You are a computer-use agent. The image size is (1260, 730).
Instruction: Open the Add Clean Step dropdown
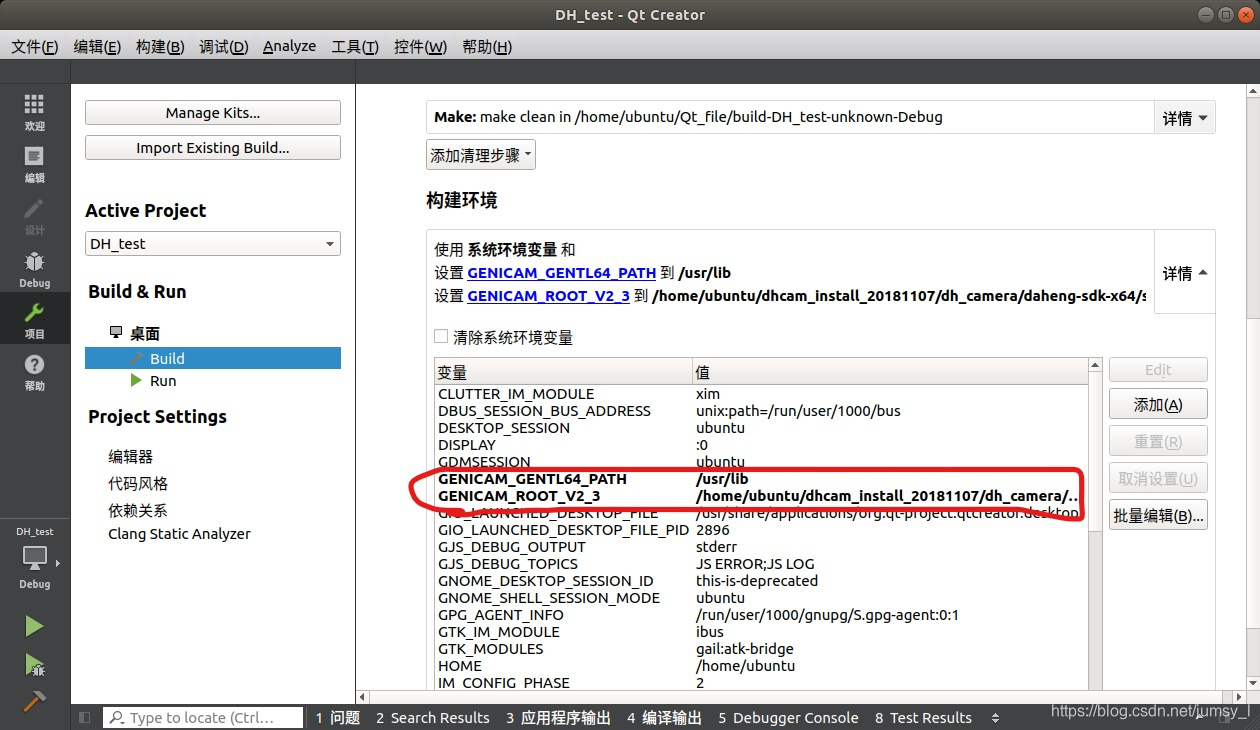pyautogui.click(x=481, y=155)
